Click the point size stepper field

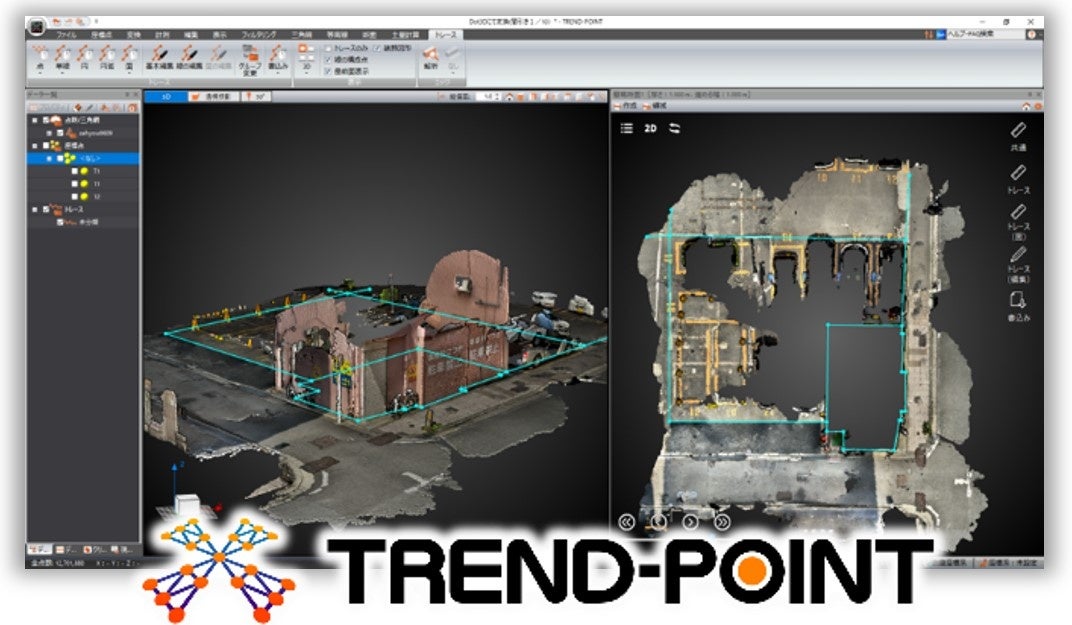pos(488,97)
